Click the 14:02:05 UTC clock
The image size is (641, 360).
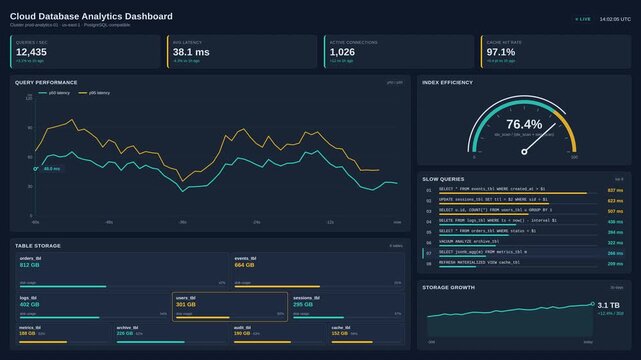[615, 19]
